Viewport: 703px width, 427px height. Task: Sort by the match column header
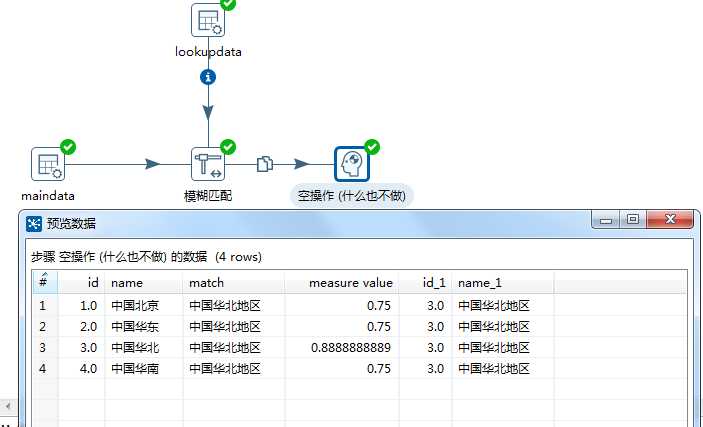click(234, 283)
